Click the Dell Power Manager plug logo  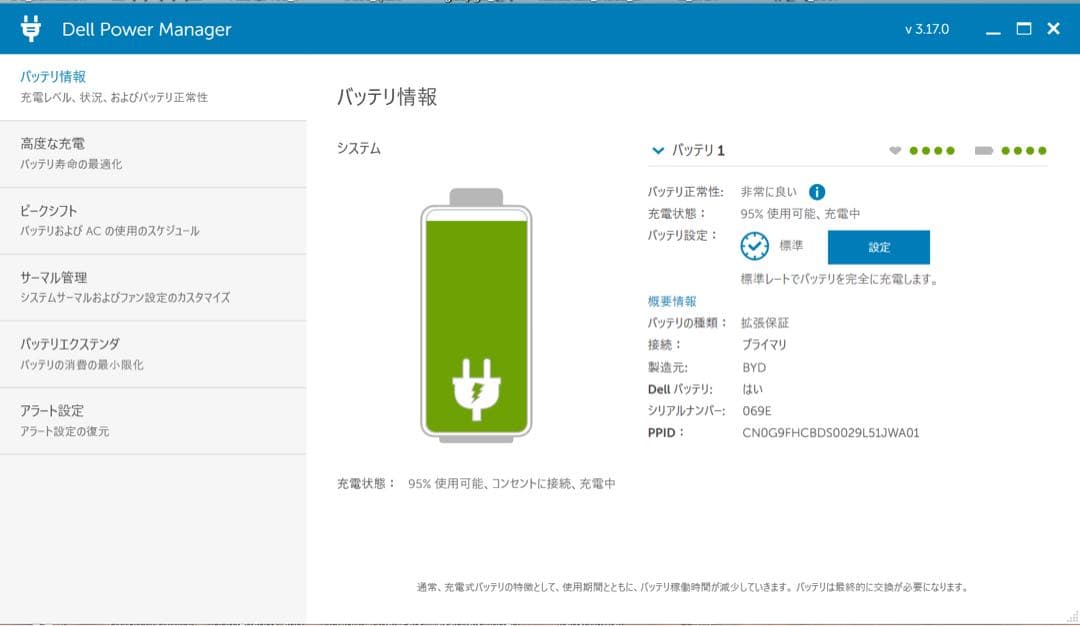31,29
